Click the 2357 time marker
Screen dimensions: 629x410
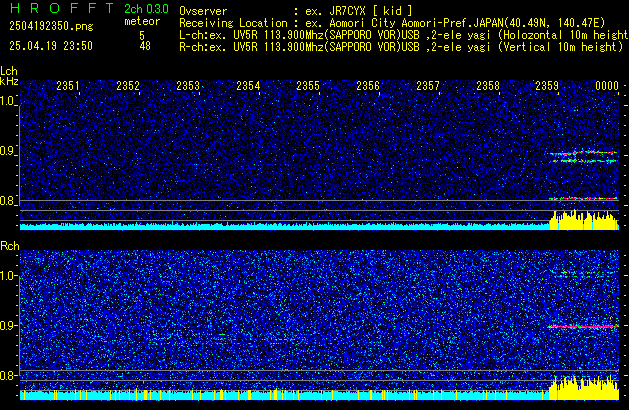pos(428,86)
